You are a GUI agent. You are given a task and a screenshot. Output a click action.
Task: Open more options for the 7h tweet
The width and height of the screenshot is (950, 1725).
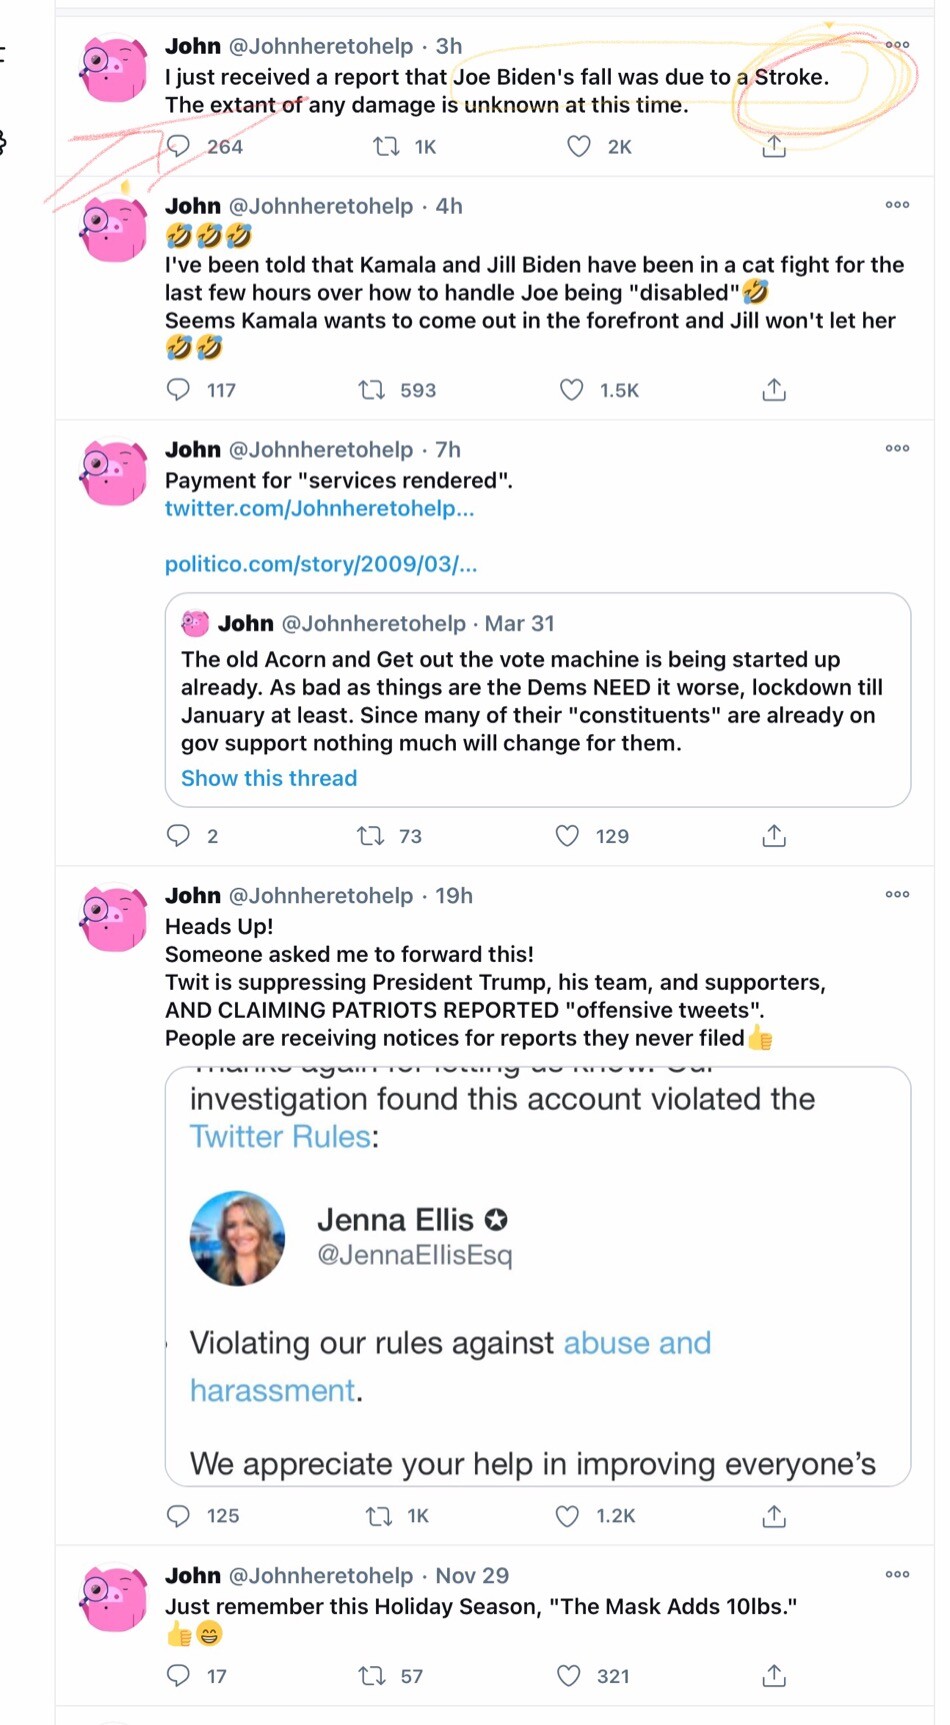tap(897, 449)
